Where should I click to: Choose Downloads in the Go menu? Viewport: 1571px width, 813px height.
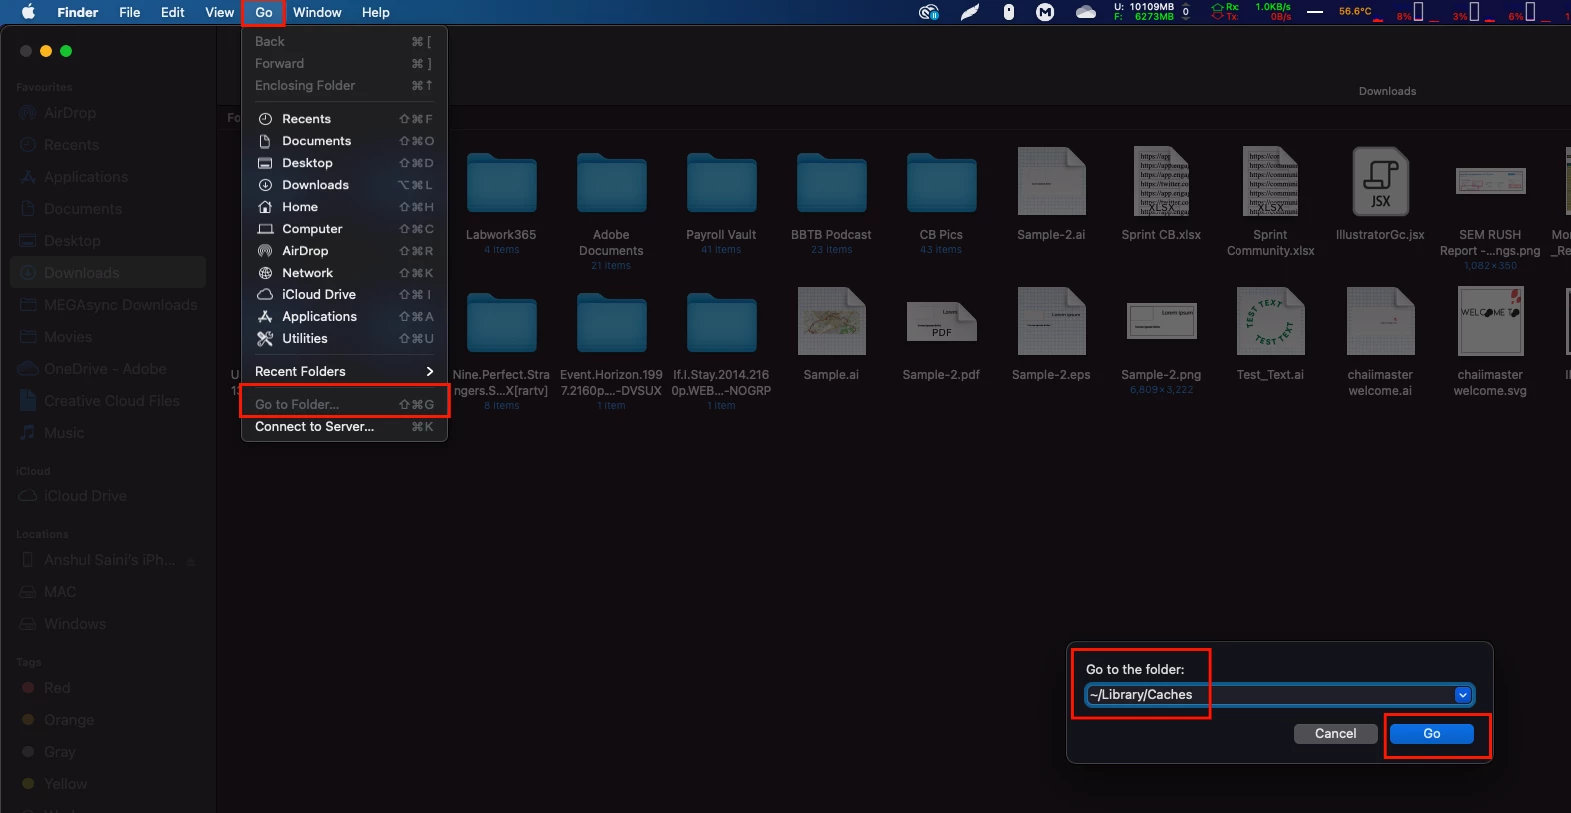tap(344, 185)
